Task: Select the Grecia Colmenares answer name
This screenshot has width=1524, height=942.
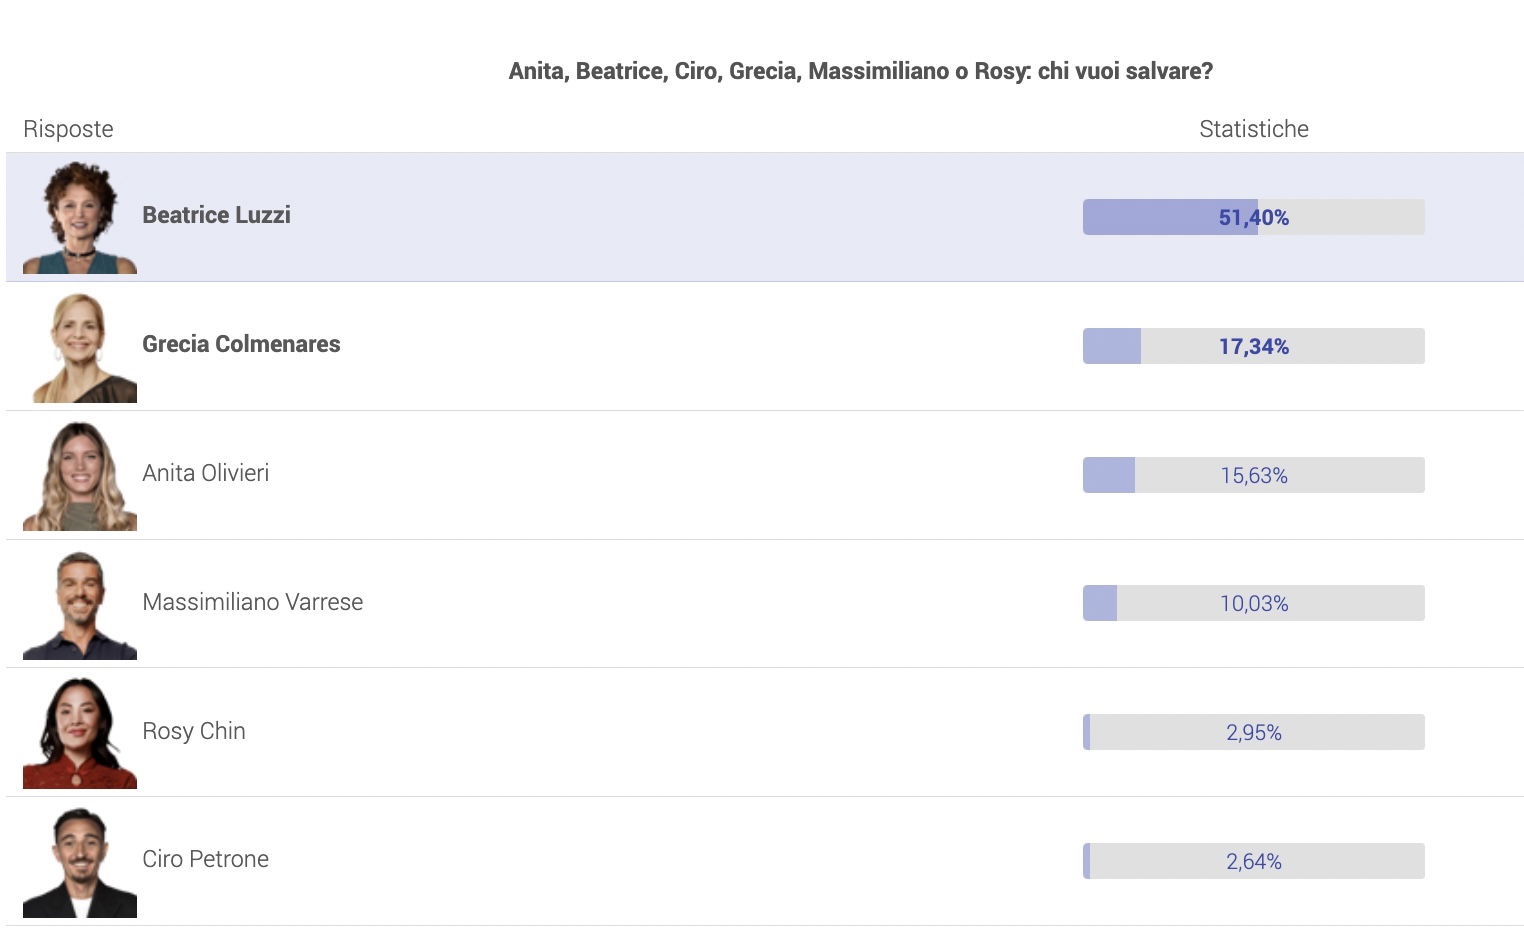Action: coord(241,344)
